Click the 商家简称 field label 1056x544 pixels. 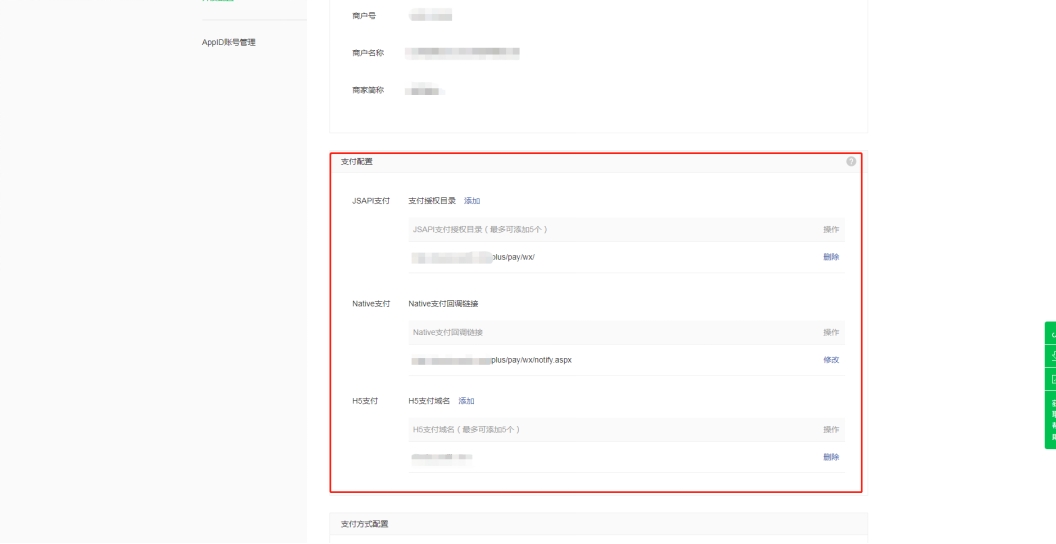(368, 90)
